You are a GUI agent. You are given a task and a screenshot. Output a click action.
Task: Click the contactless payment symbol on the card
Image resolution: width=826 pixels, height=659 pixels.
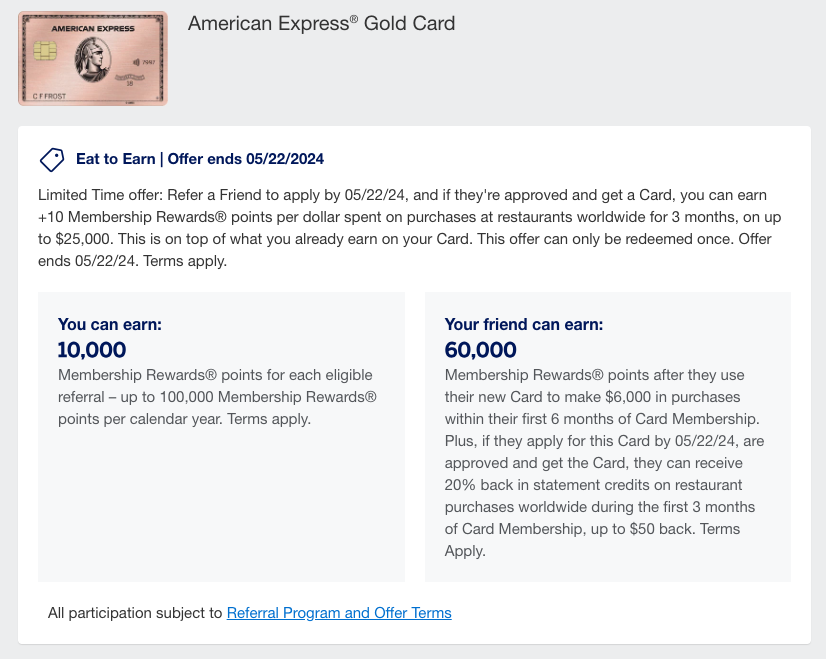pos(135,62)
